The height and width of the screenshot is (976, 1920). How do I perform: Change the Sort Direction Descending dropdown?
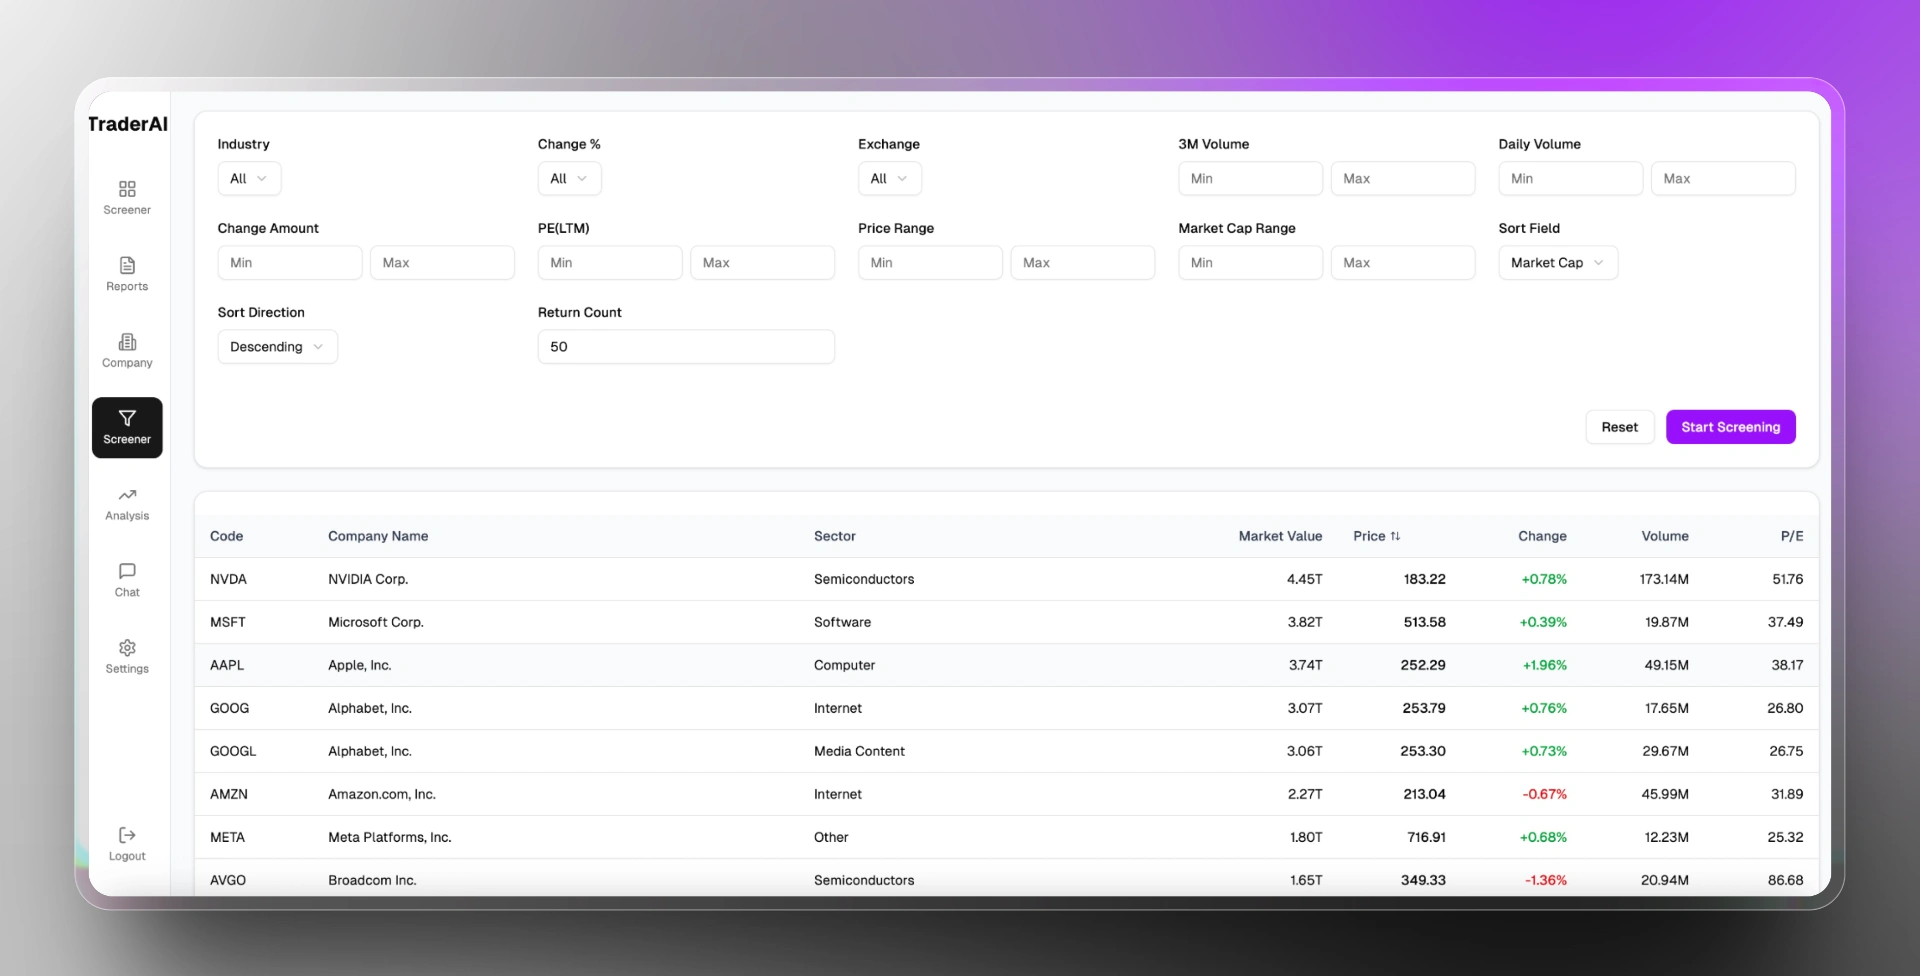click(277, 347)
